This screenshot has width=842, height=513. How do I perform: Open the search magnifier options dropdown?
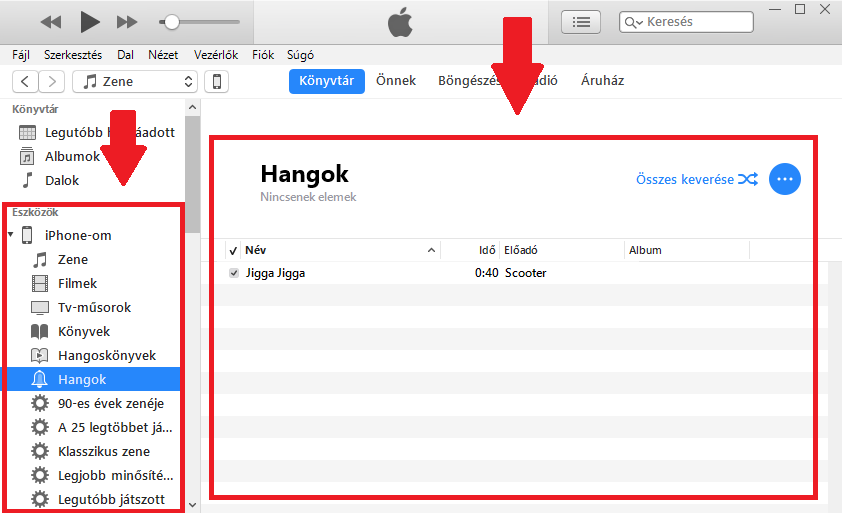tap(634, 23)
